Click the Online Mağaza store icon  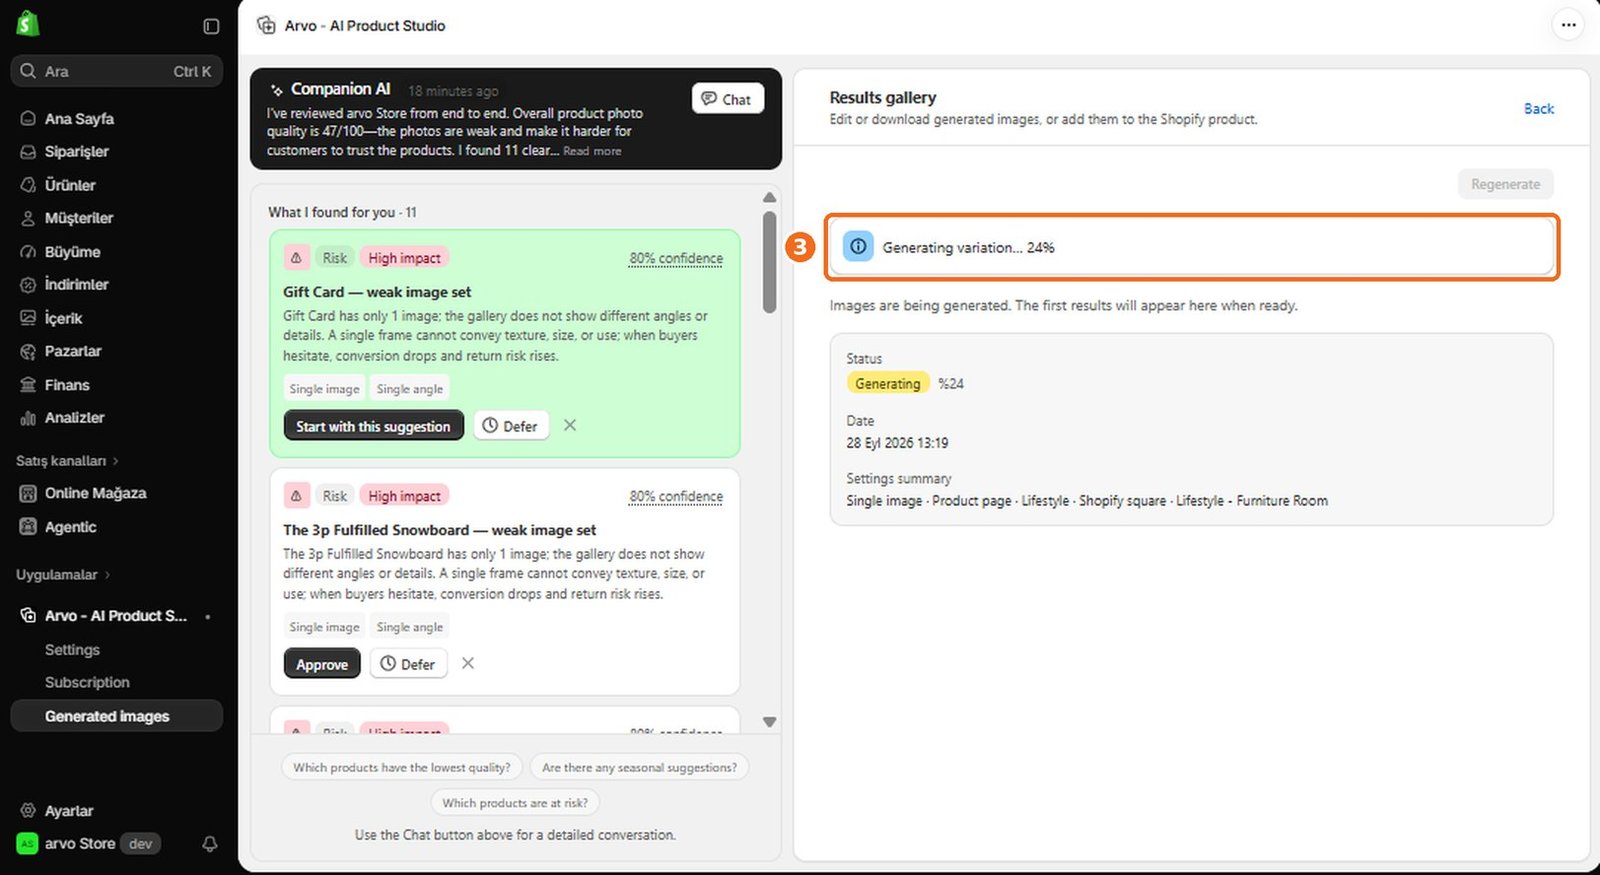(28, 493)
